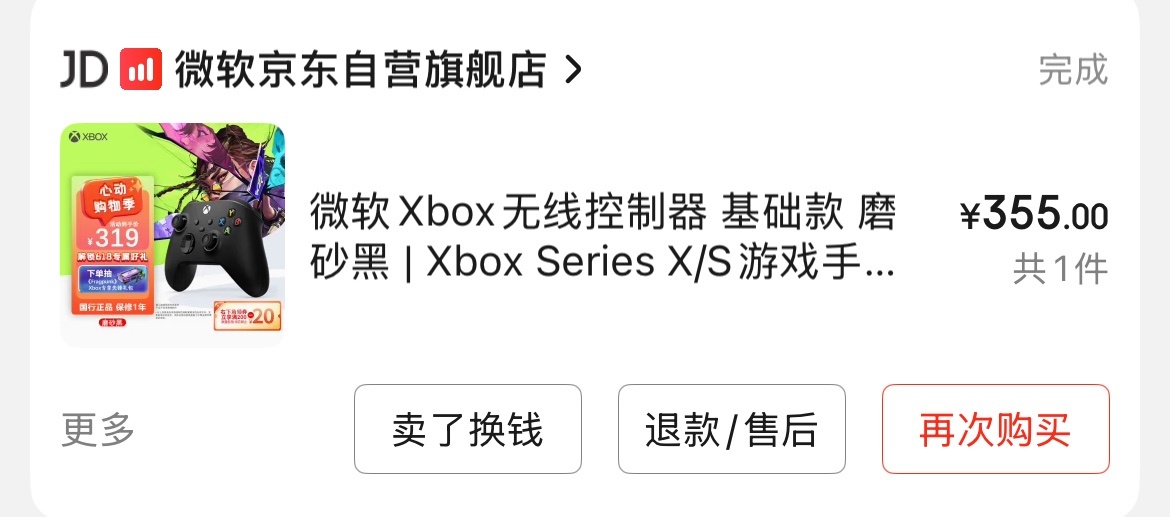Tap the red bar-chart store badge icon
The image size is (1170, 517).
141,69
